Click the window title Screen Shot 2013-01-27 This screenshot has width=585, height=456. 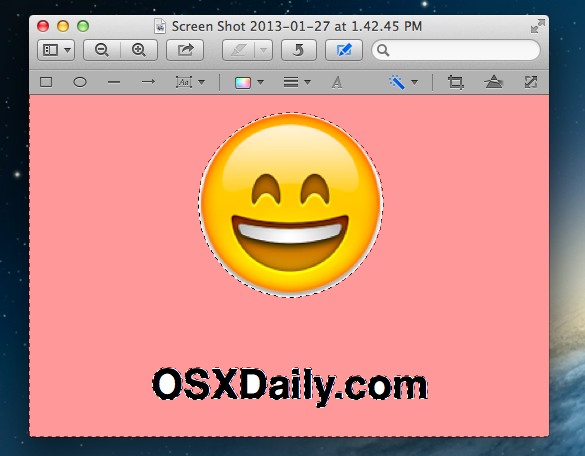coord(297,26)
